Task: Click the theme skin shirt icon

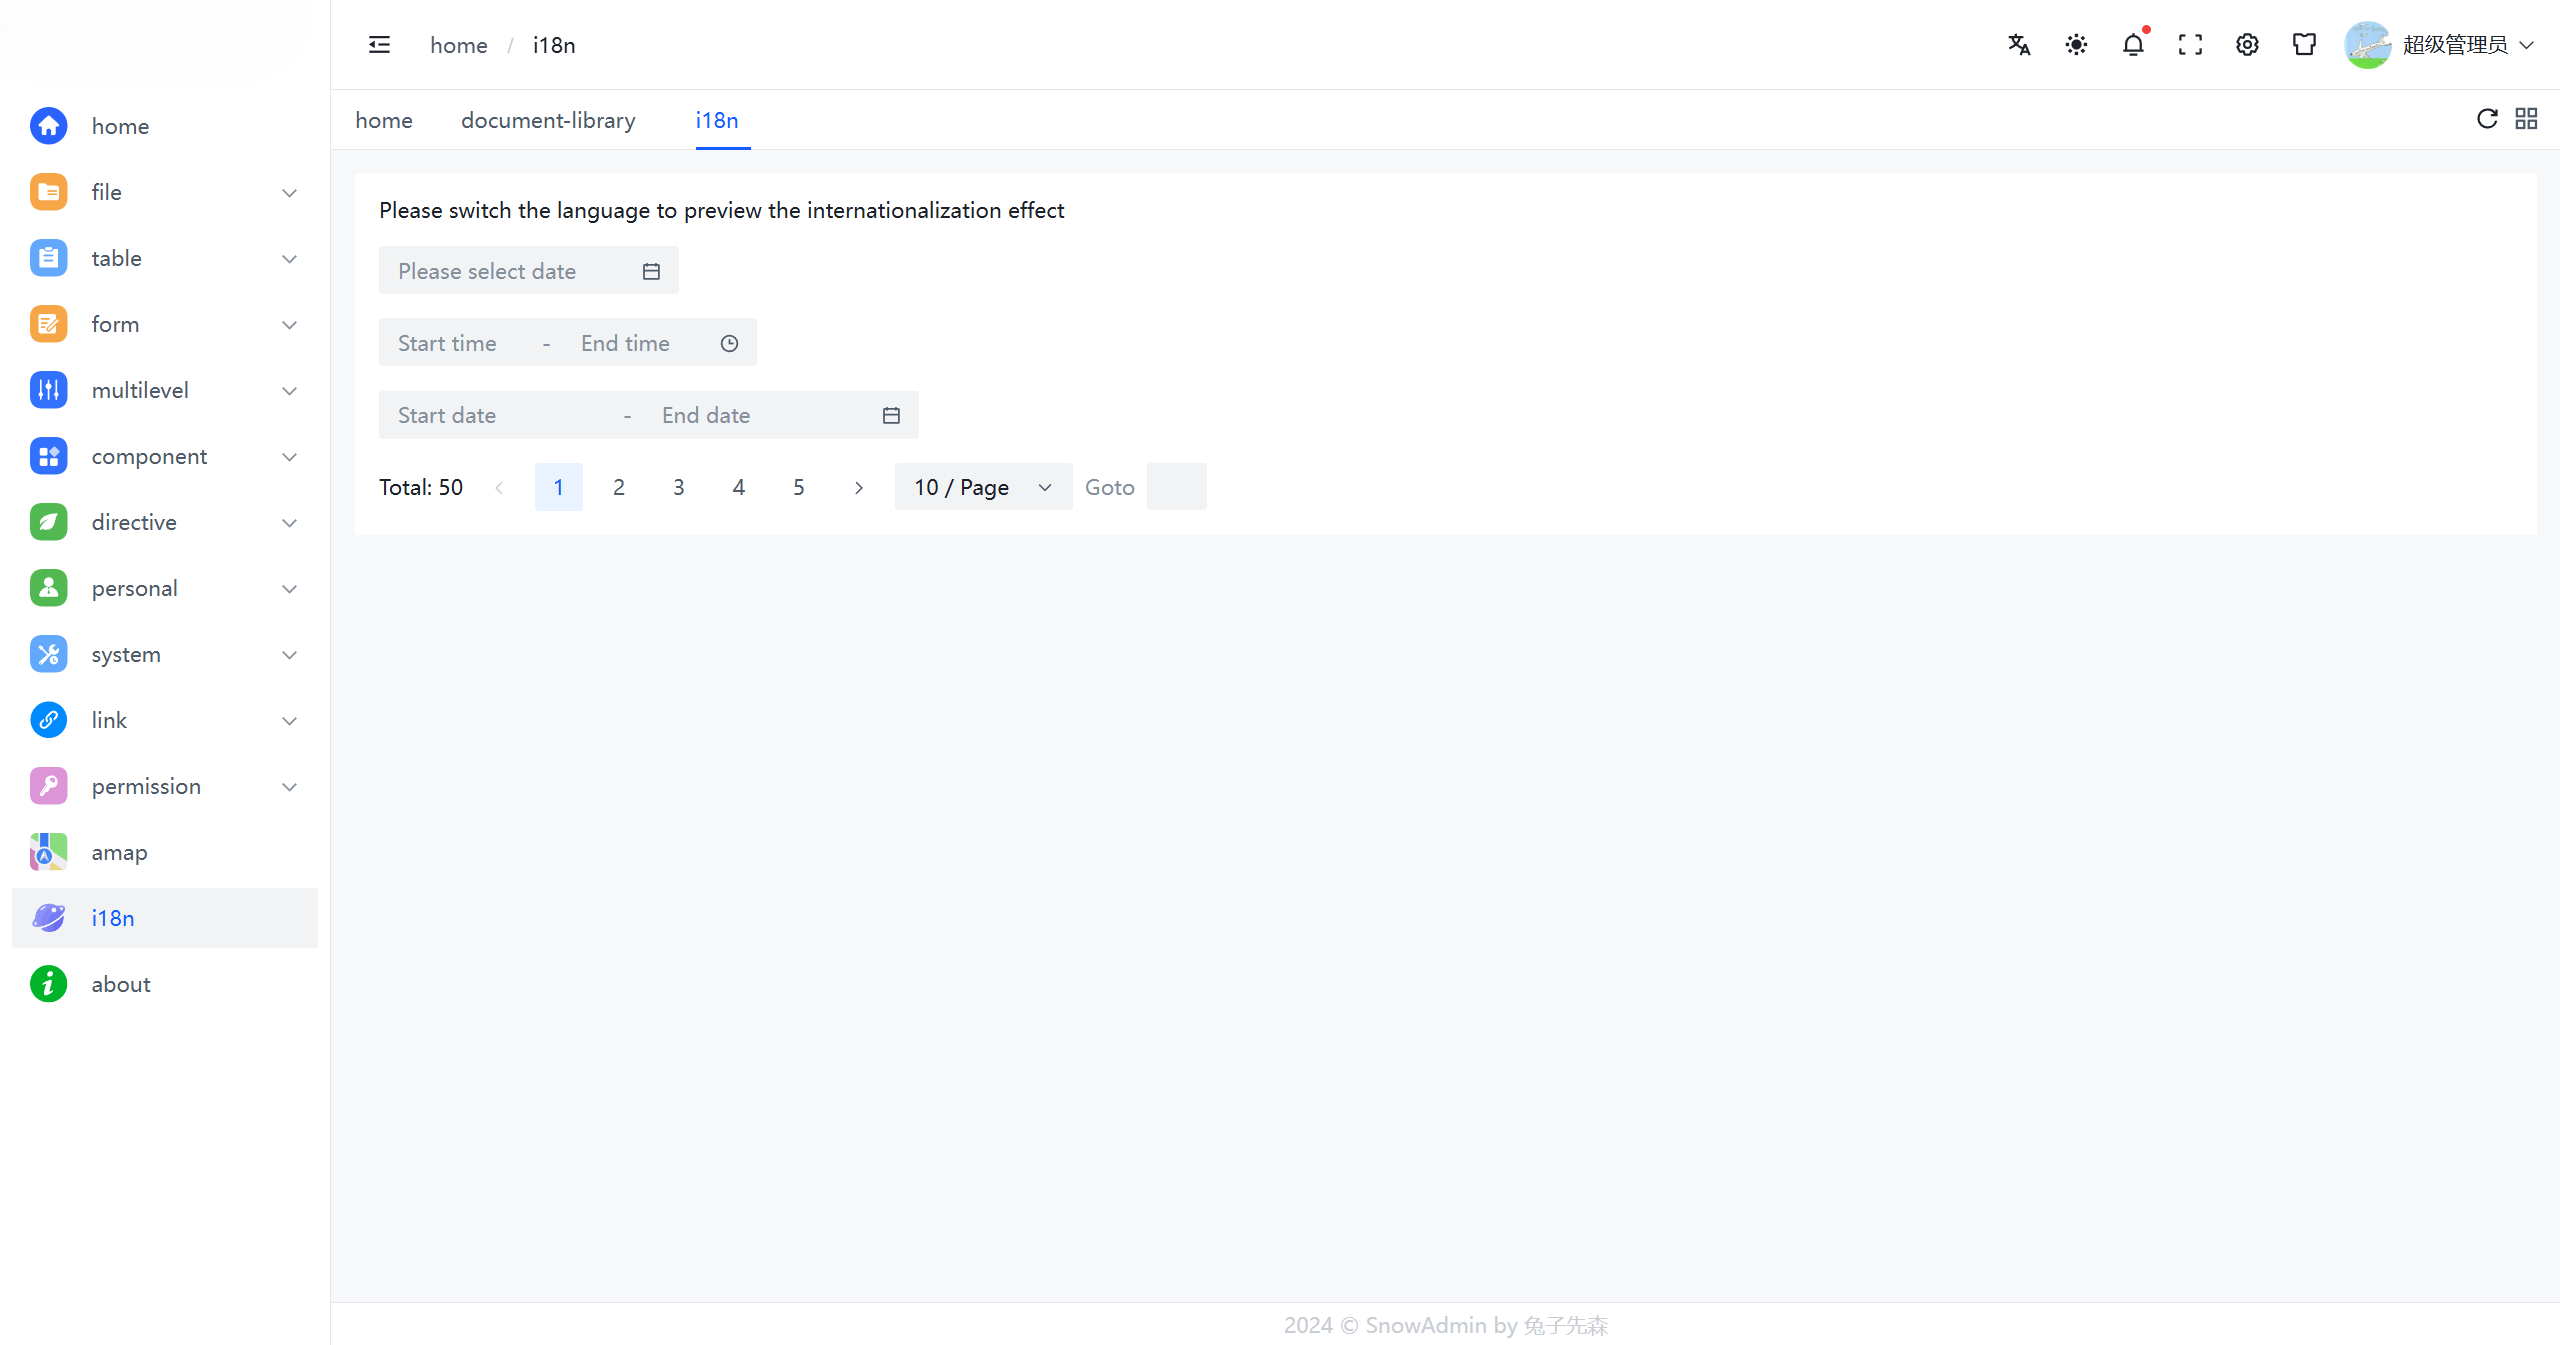Action: 2304,45
